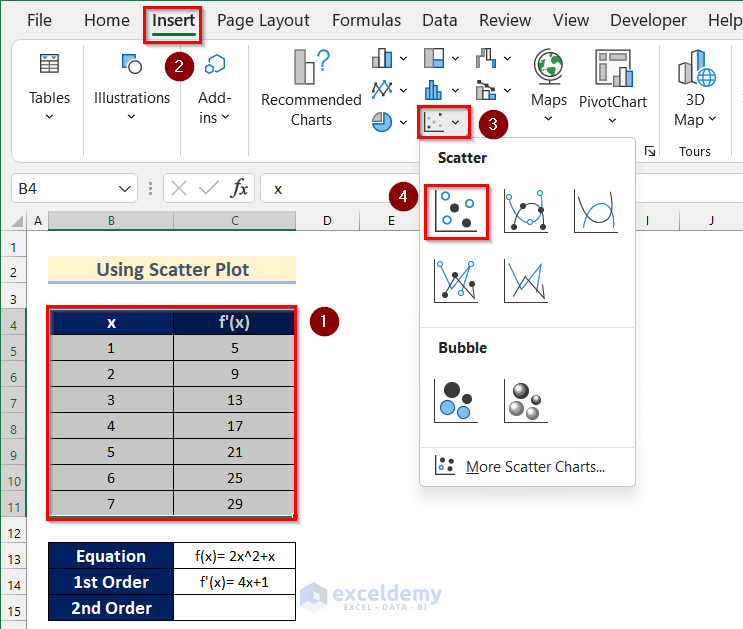Select the 2nd Order label cell
The image size is (743, 629).
(111, 608)
